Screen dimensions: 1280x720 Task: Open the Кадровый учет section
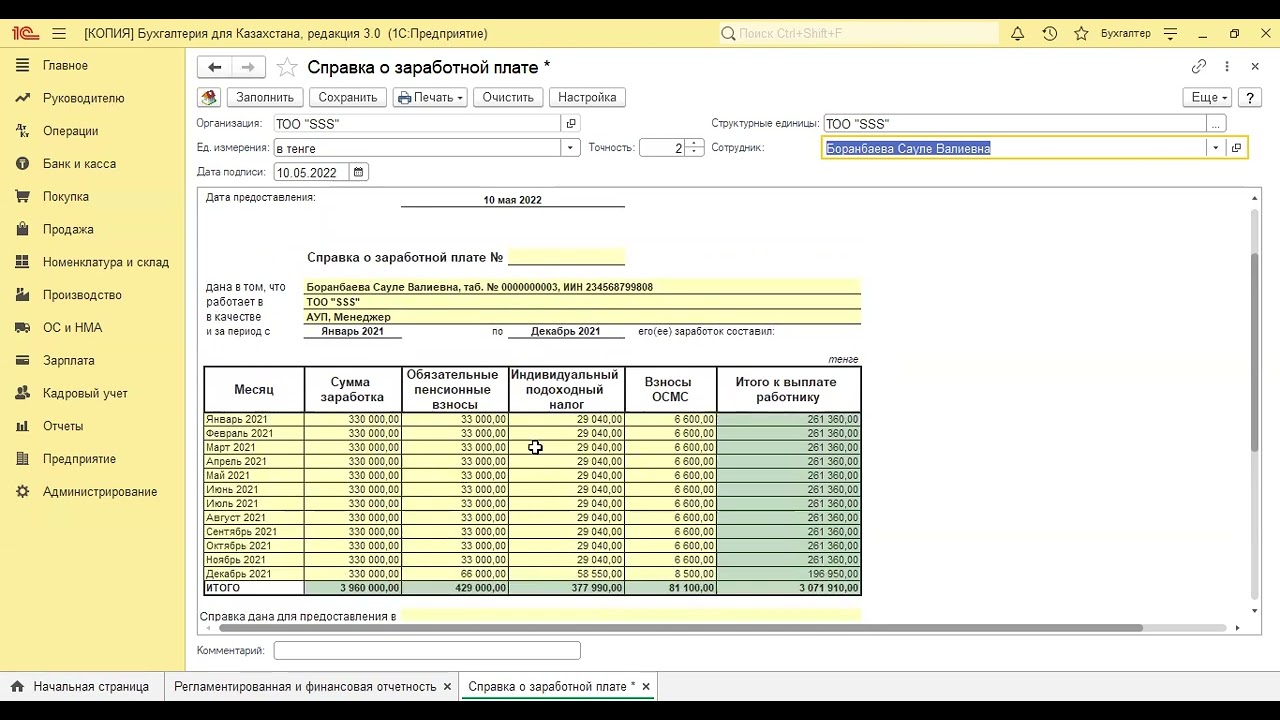pyautogui.click(x=85, y=393)
